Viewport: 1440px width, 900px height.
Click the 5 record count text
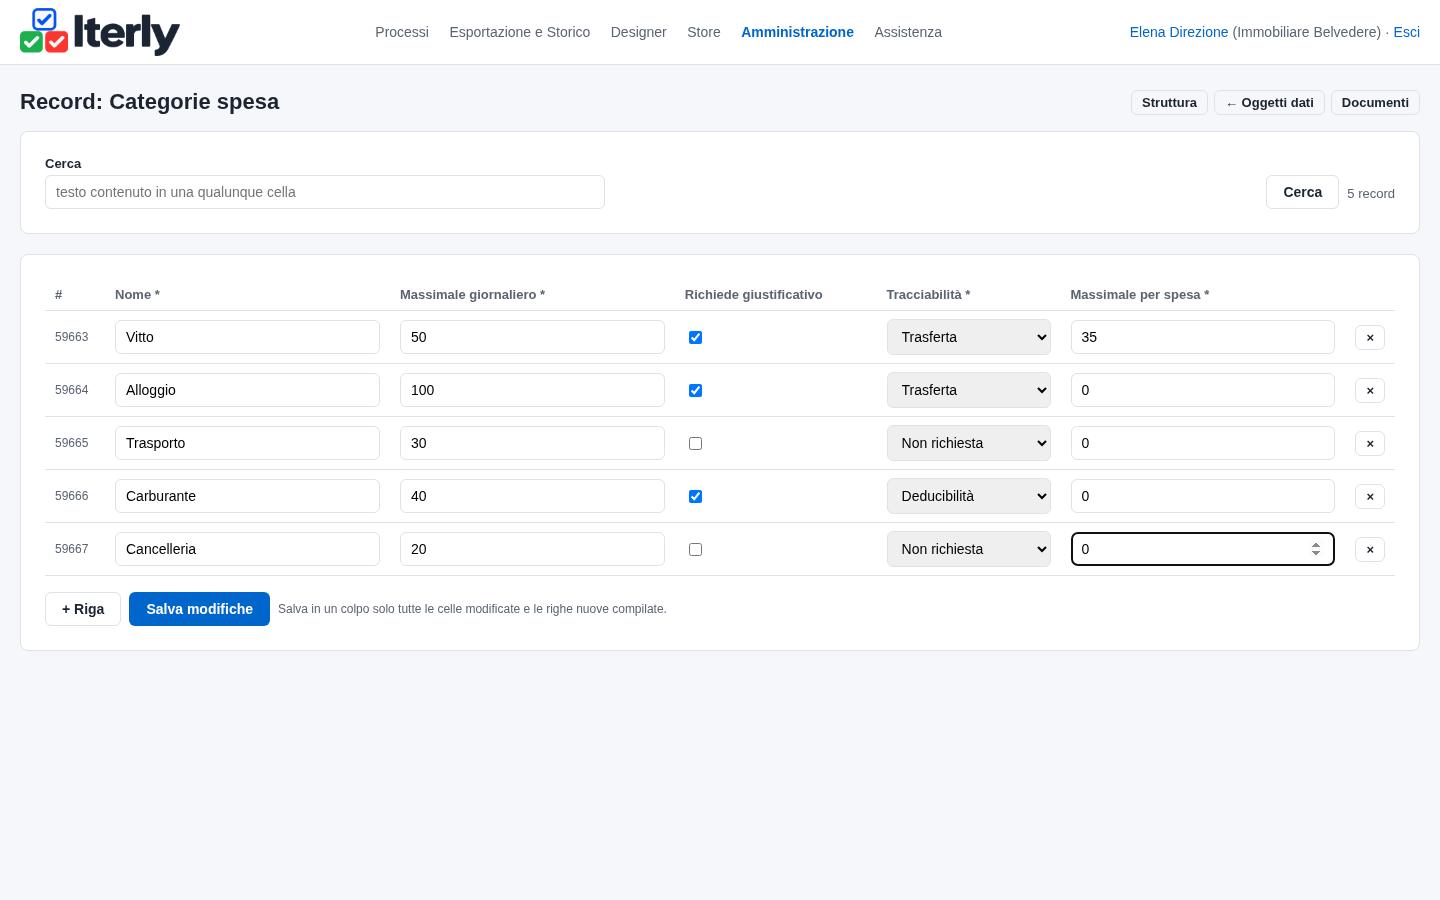1370,194
